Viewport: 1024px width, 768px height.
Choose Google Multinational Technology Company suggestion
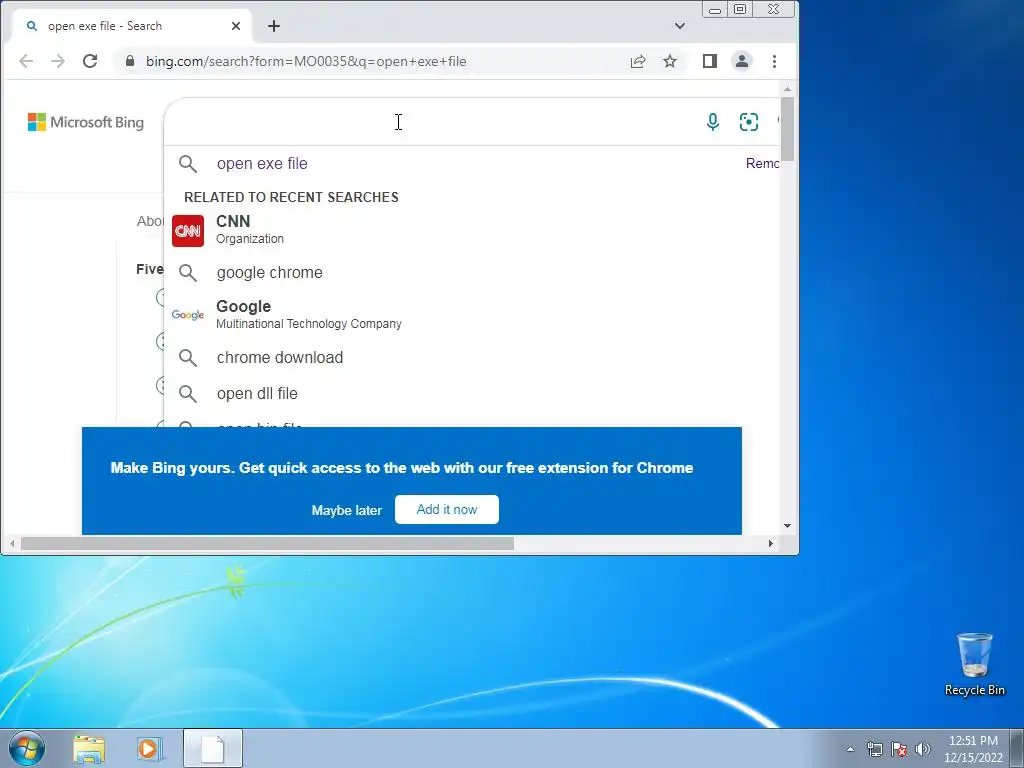472,315
